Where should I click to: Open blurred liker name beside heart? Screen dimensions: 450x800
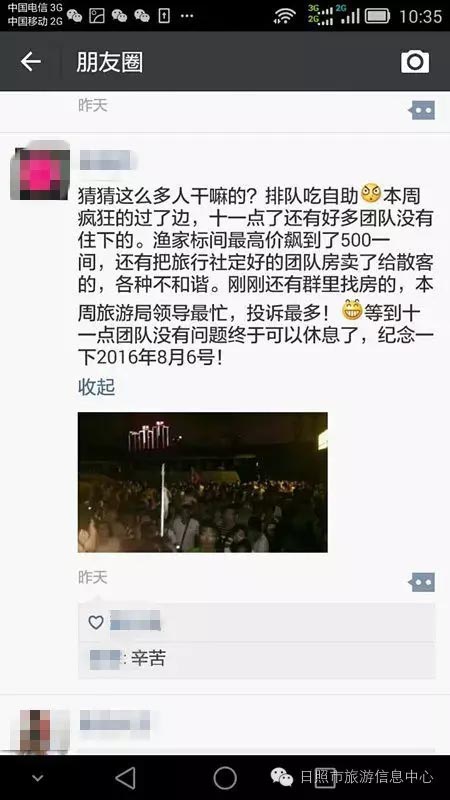[x=136, y=621]
